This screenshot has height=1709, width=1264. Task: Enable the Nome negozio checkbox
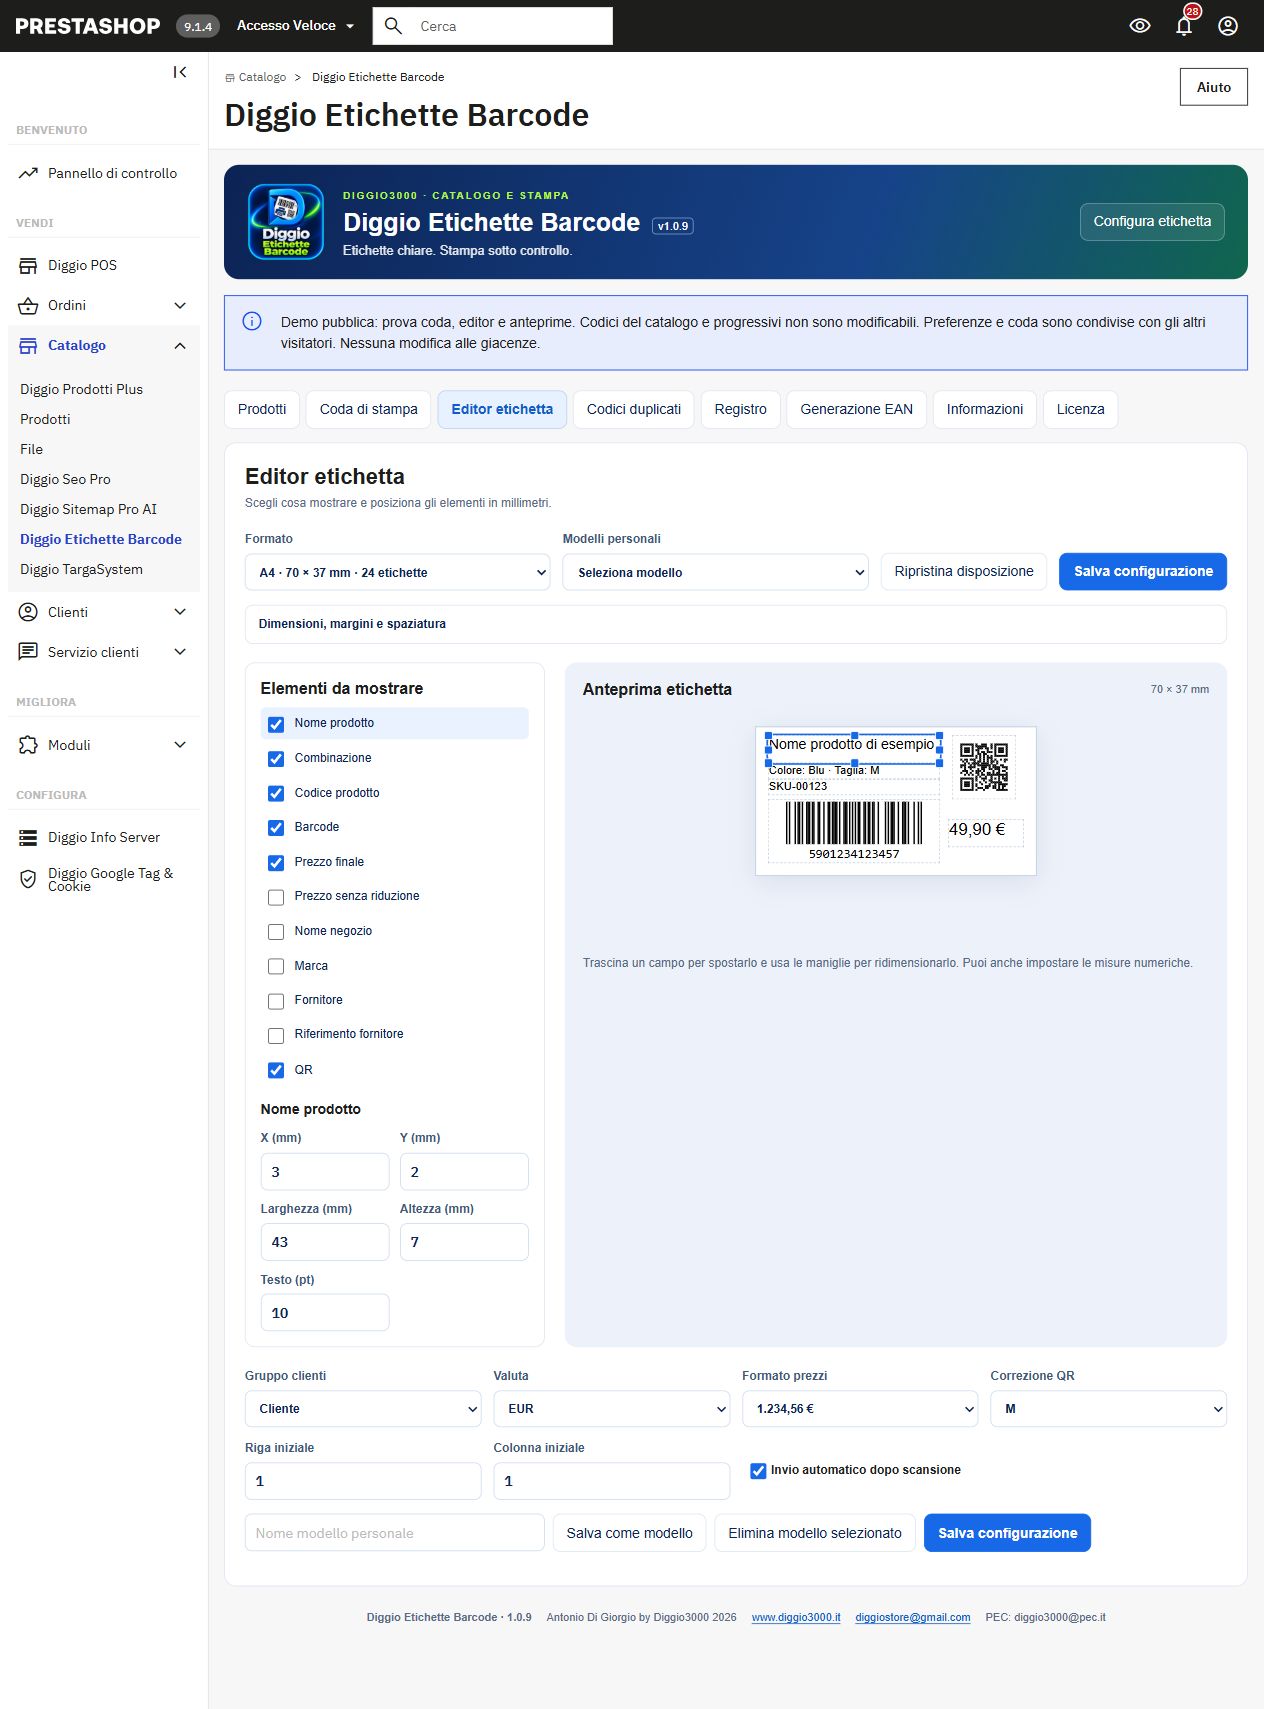click(276, 932)
